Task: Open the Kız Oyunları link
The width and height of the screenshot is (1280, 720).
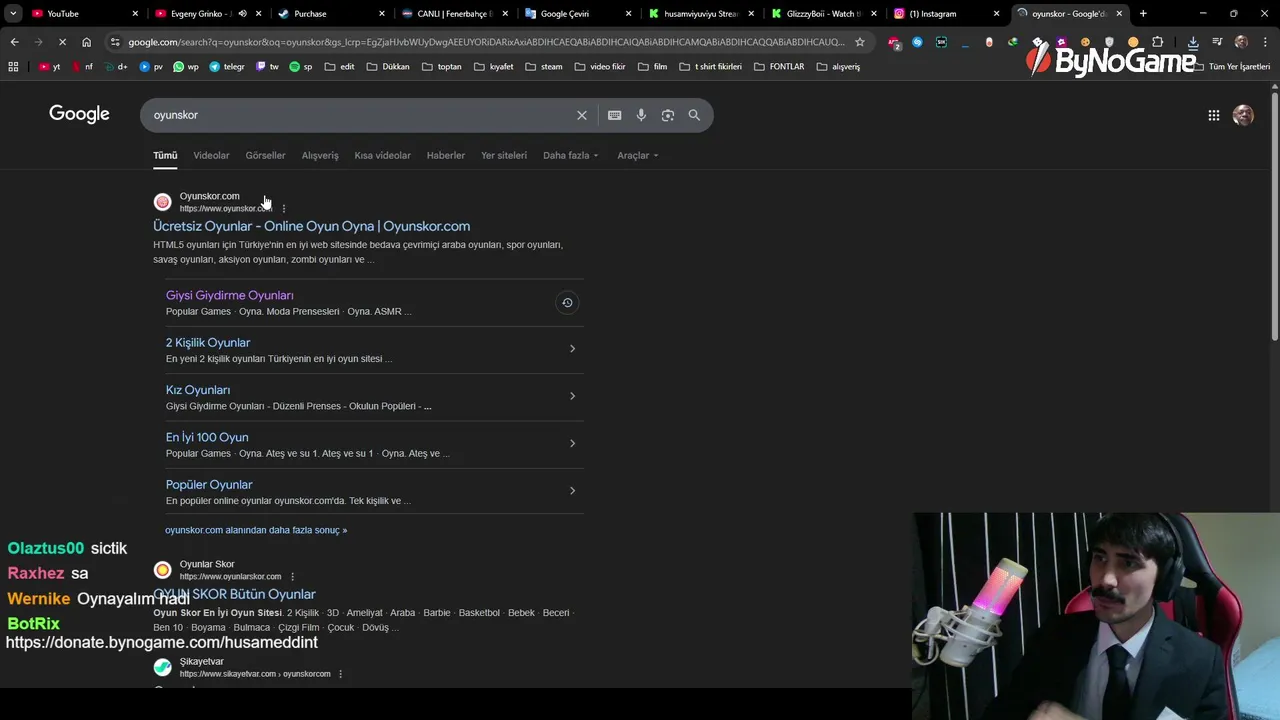Action: [x=198, y=390]
